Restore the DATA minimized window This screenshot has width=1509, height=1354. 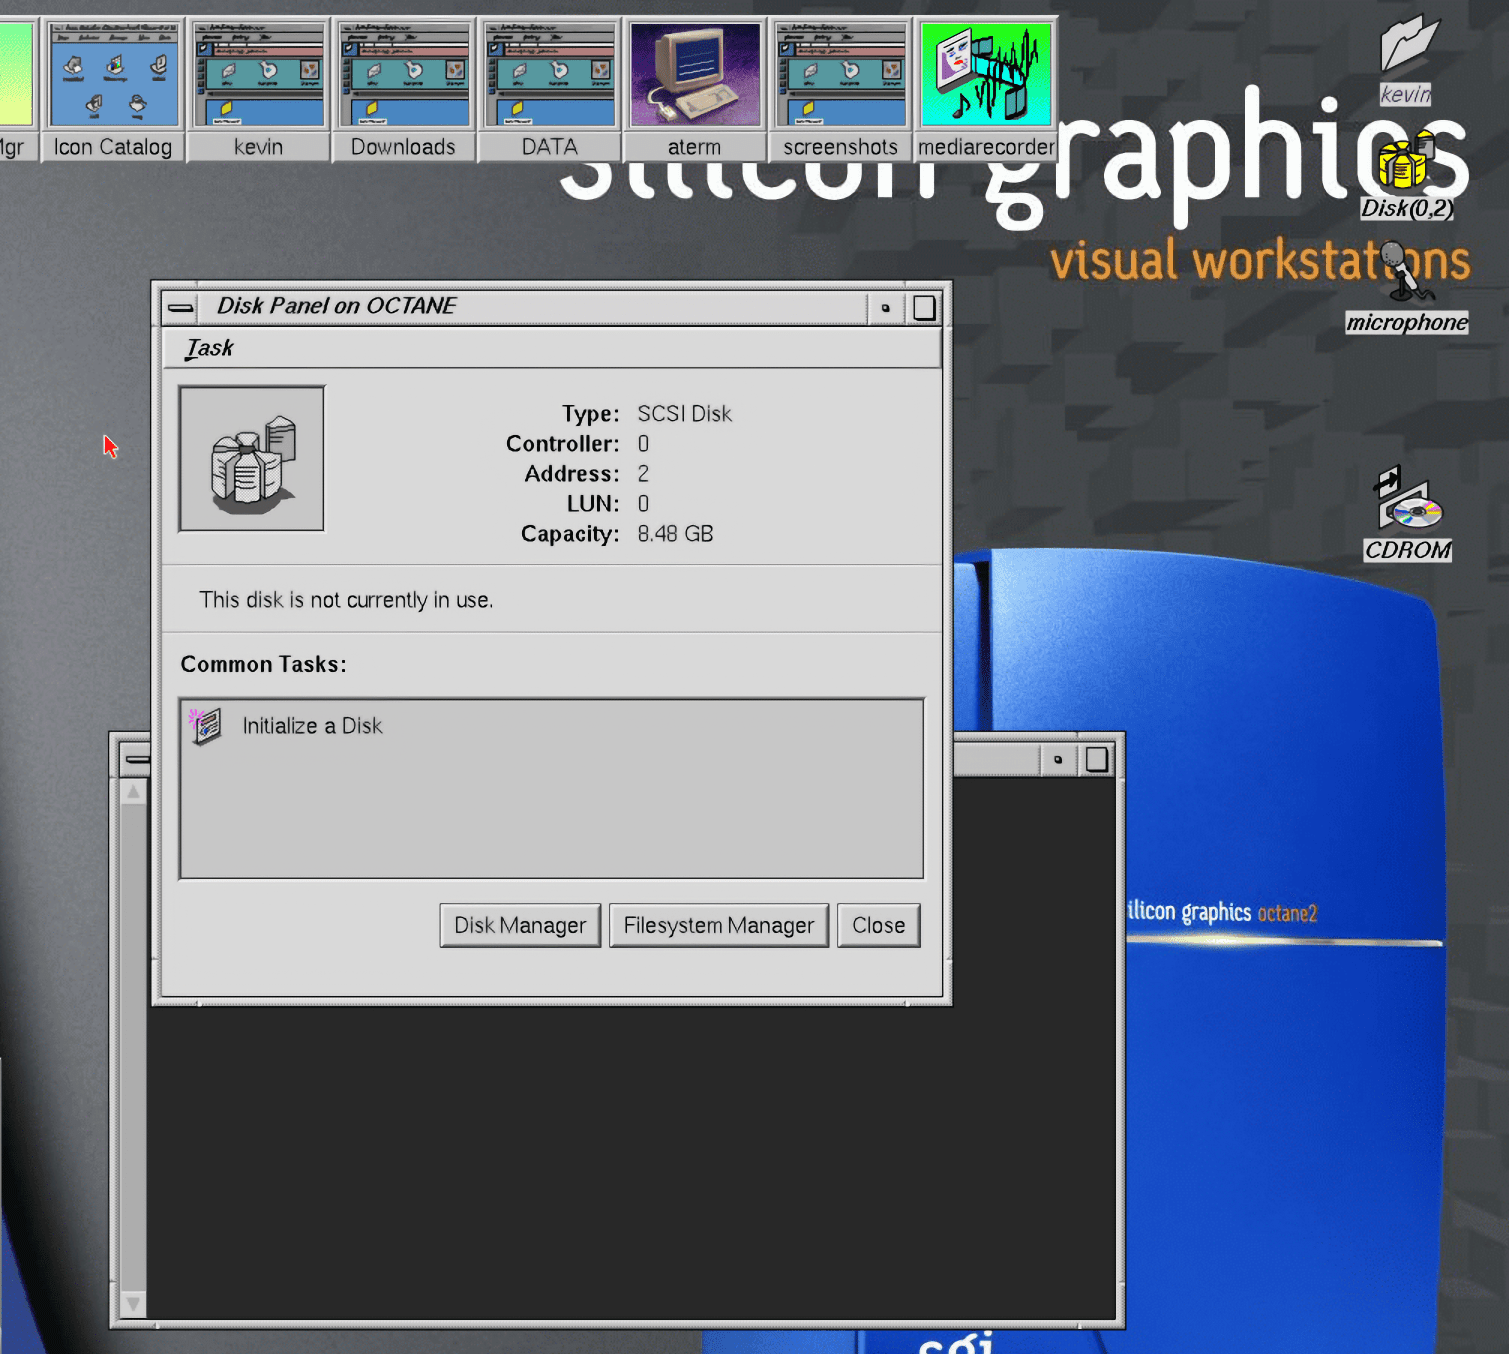[x=549, y=89]
